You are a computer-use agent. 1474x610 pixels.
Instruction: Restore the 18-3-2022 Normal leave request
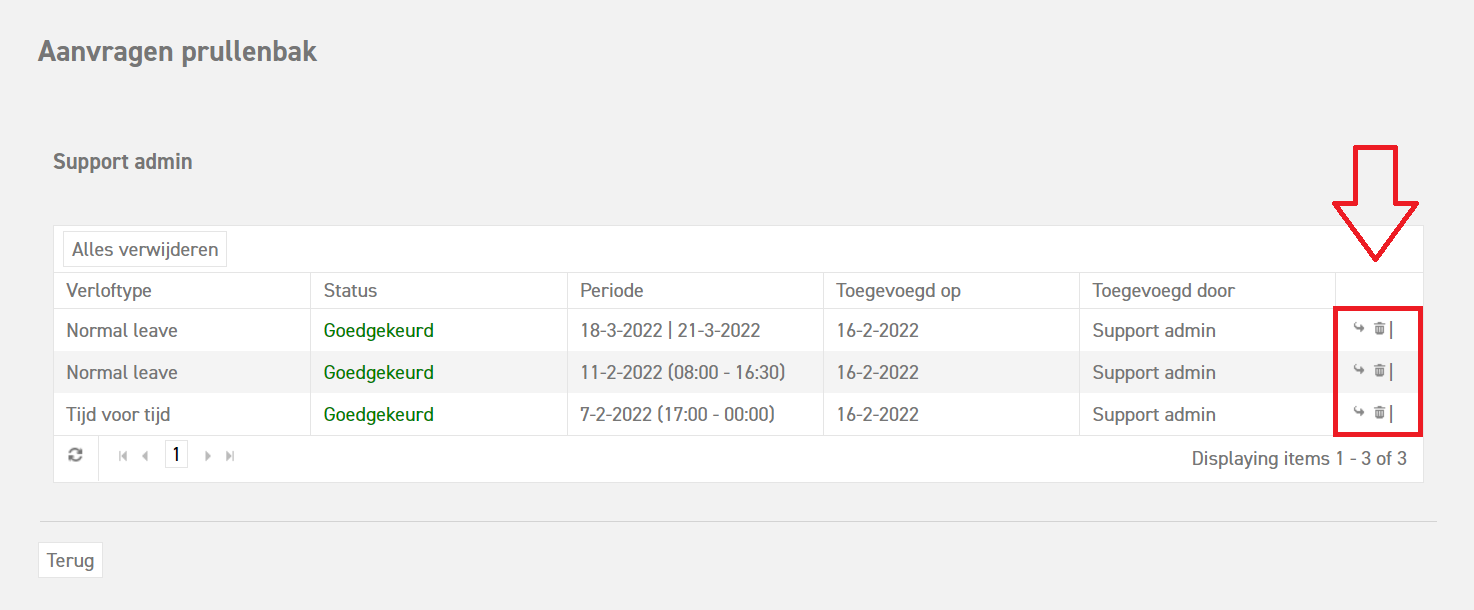pyautogui.click(x=1359, y=328)
